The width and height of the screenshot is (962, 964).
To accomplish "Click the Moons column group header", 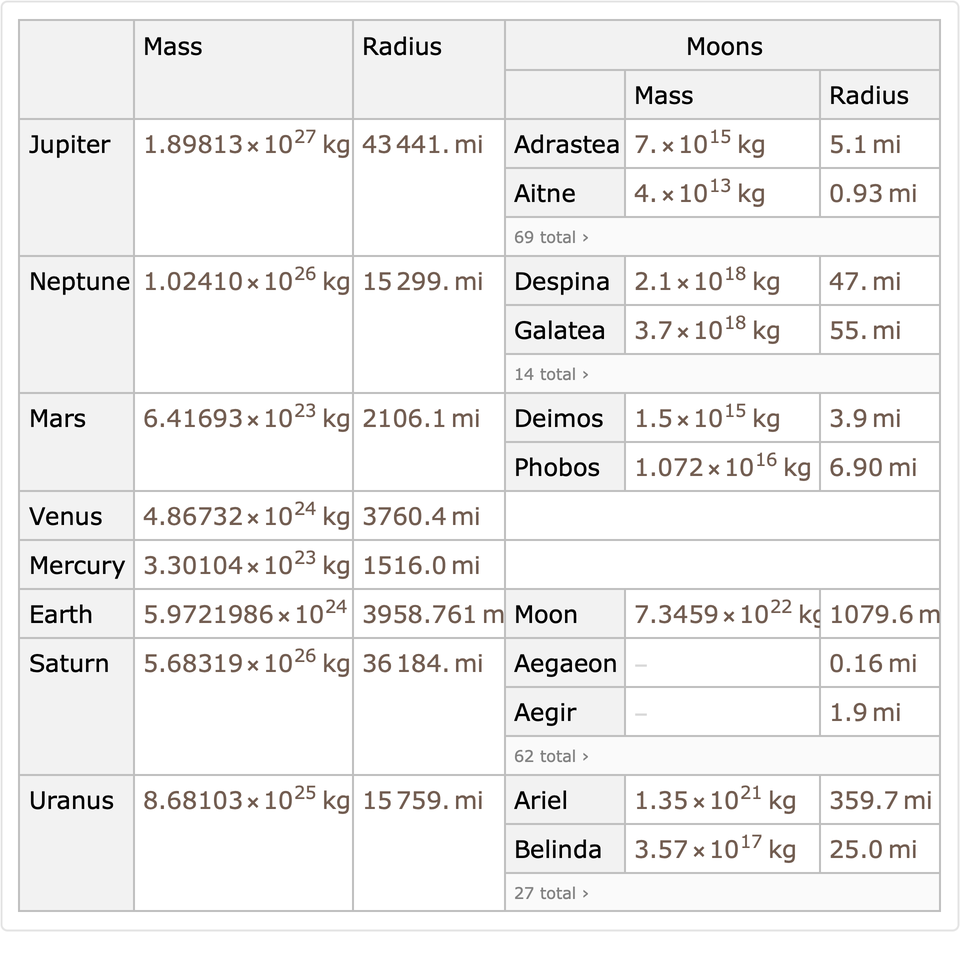I will point(723,47).
